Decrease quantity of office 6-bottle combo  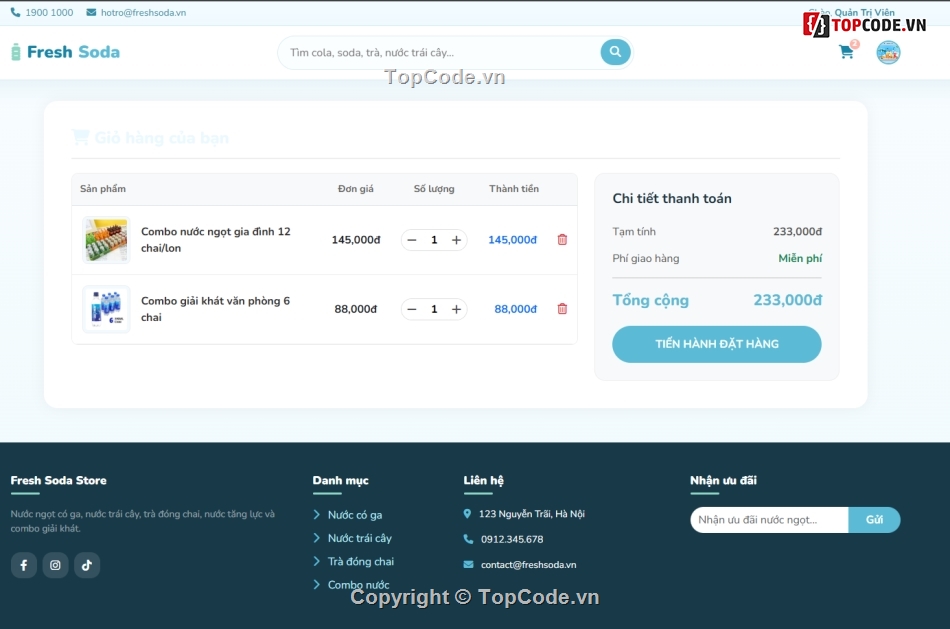pos(412,309)
